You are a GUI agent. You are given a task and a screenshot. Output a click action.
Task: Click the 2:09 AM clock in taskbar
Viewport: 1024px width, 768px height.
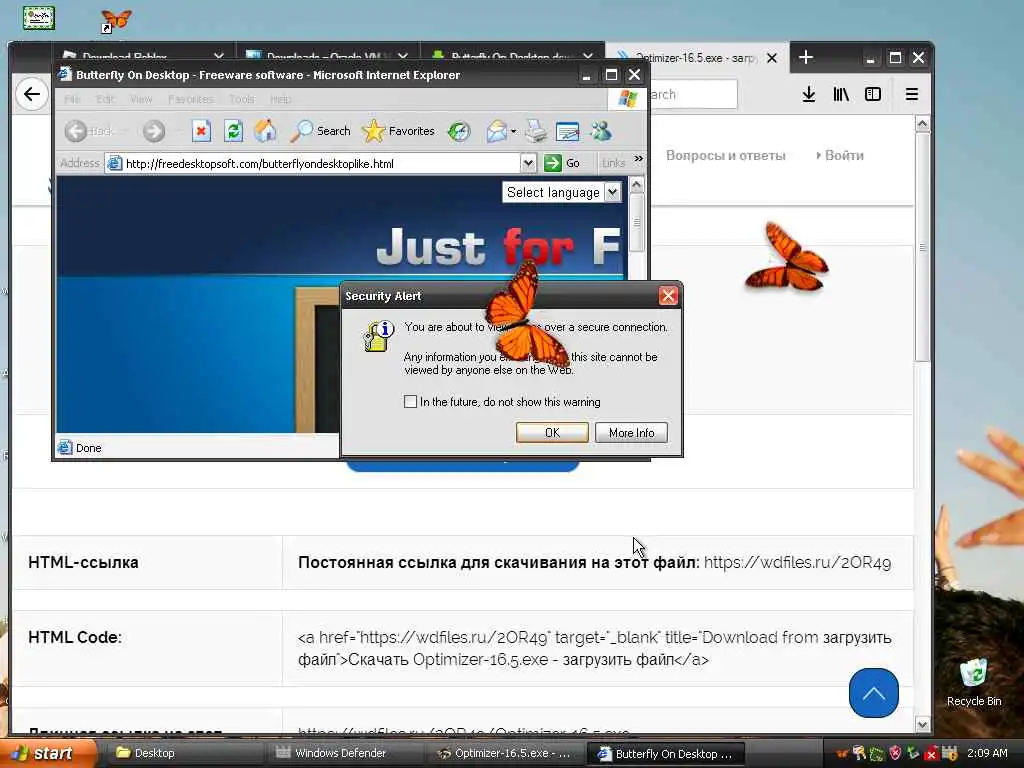point(987,753)
